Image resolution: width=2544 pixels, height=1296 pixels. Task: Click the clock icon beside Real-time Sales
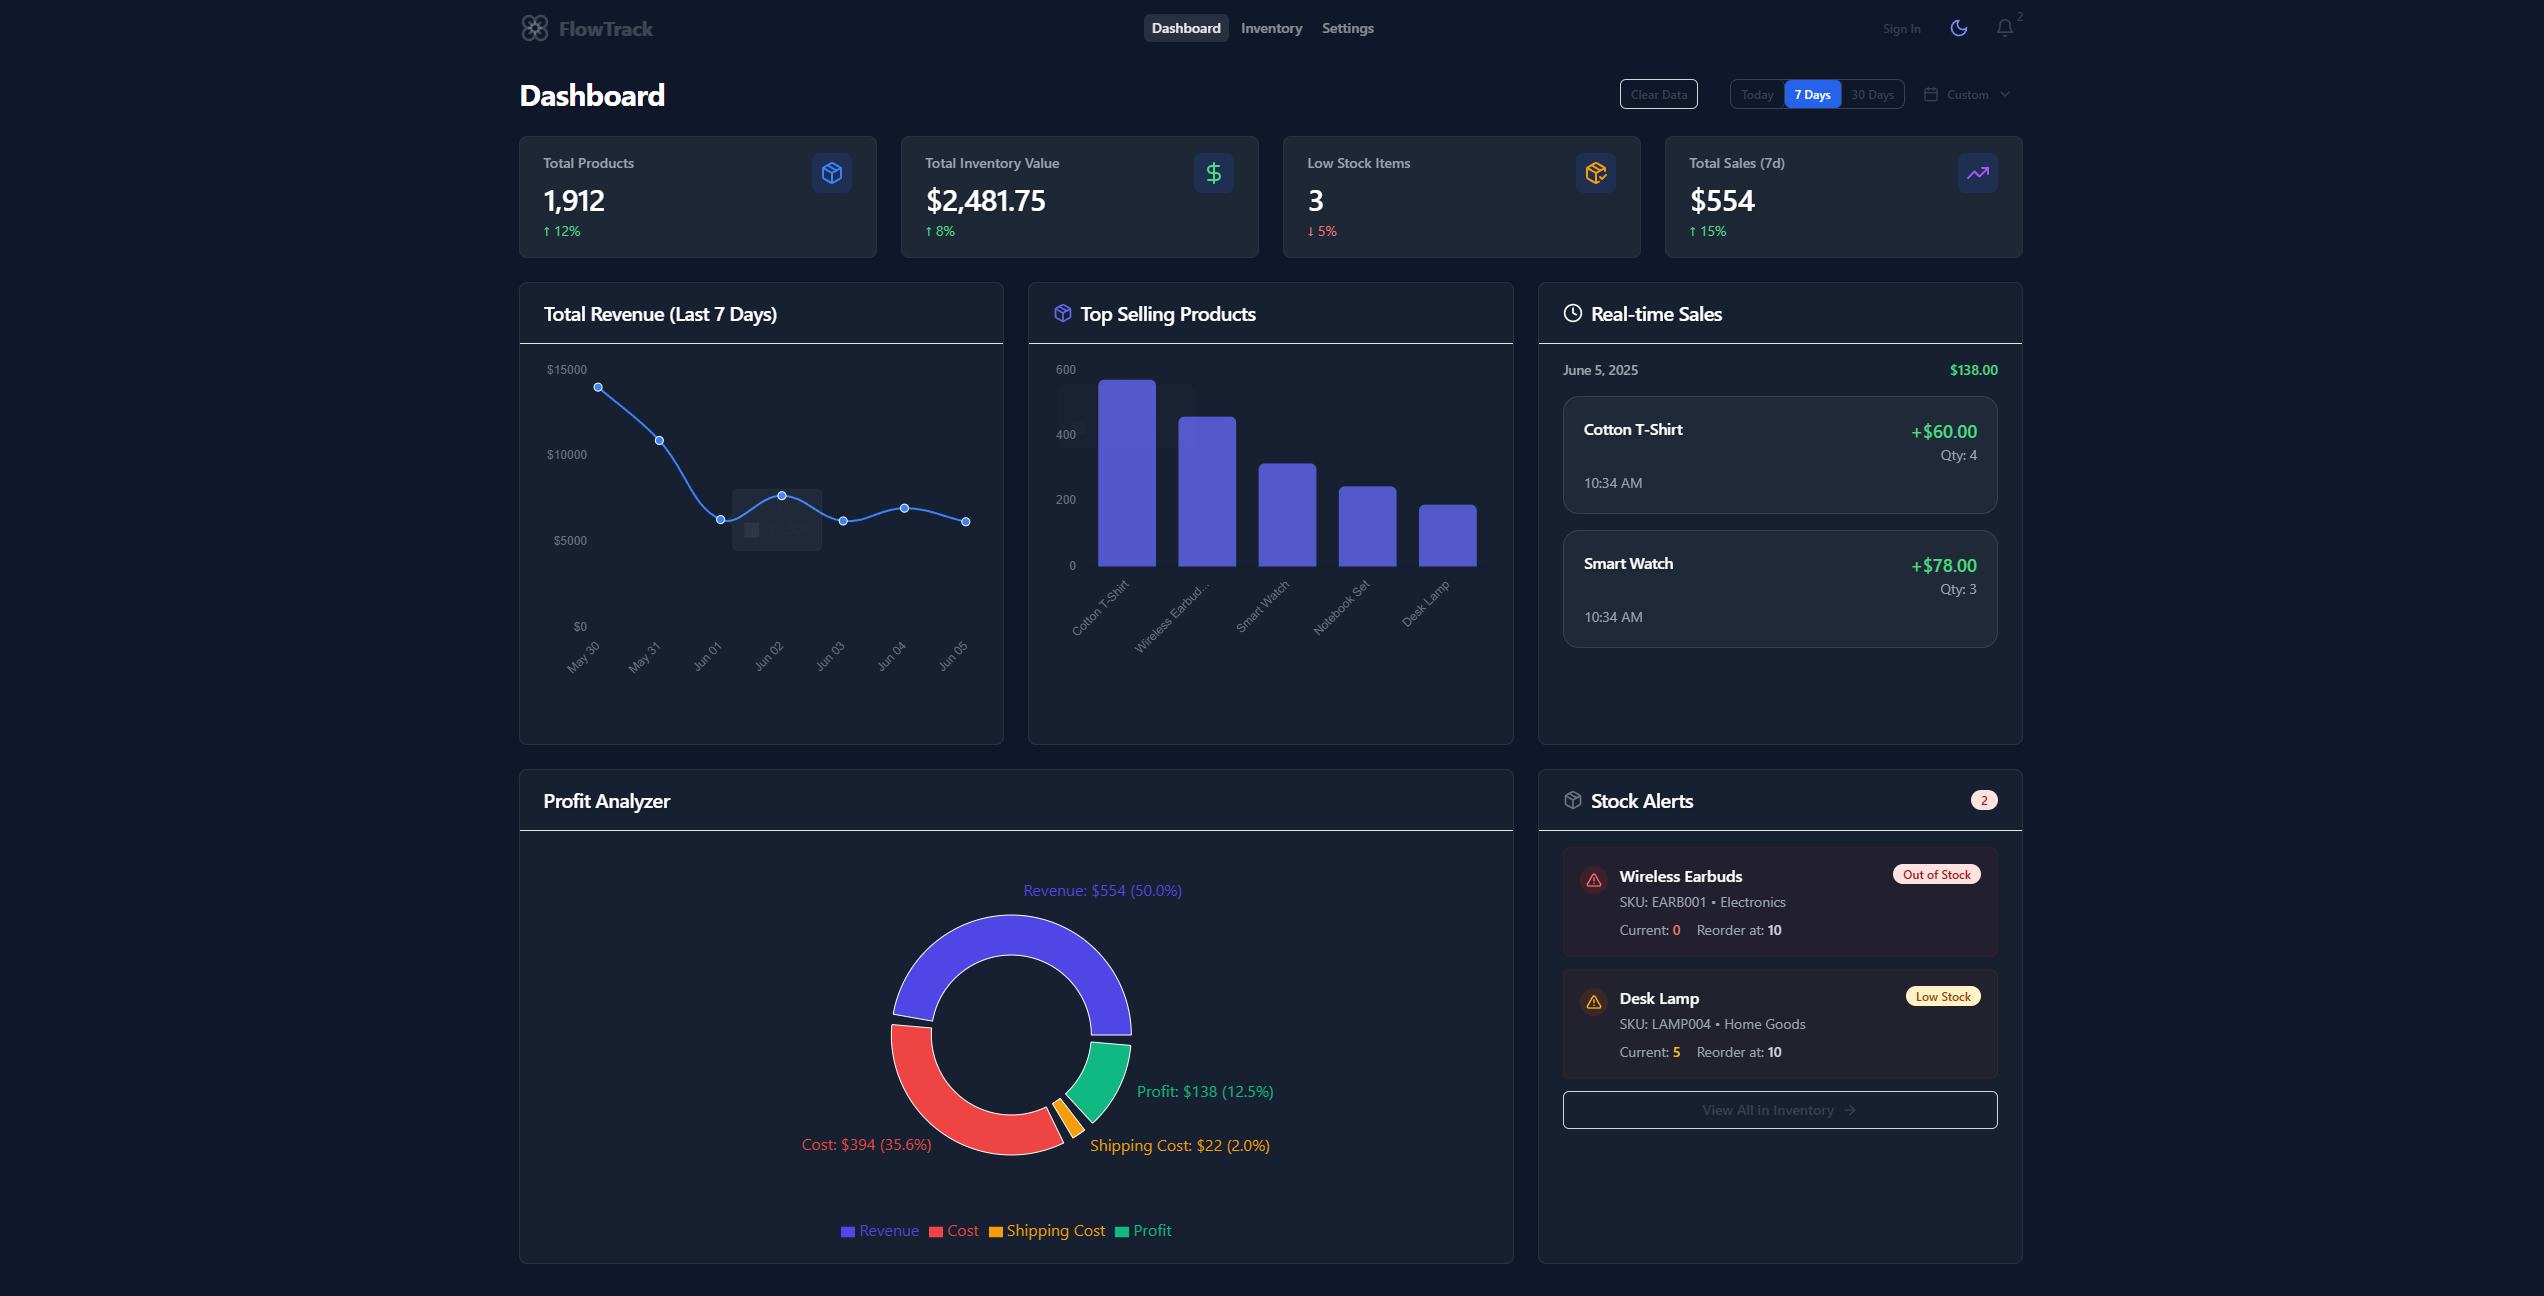click(x=1572, y=313)
